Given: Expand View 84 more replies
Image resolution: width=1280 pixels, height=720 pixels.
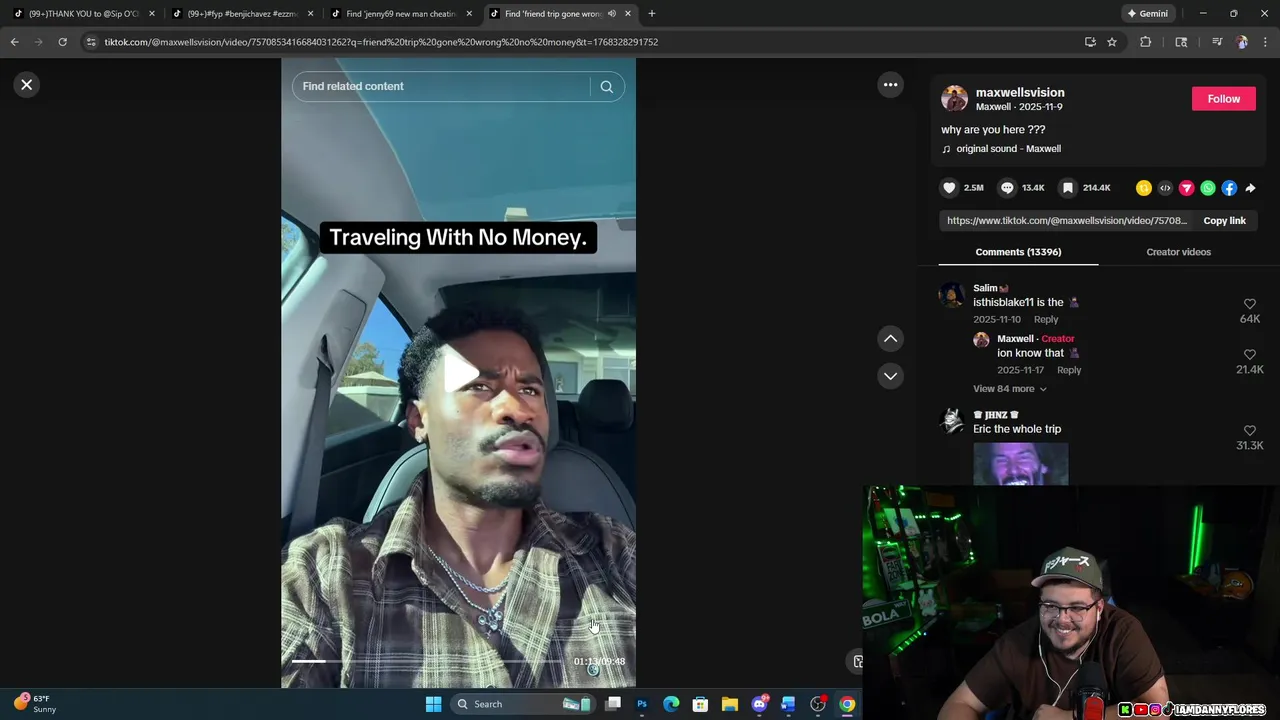Looking at the screenshot, I should 1009,389.
